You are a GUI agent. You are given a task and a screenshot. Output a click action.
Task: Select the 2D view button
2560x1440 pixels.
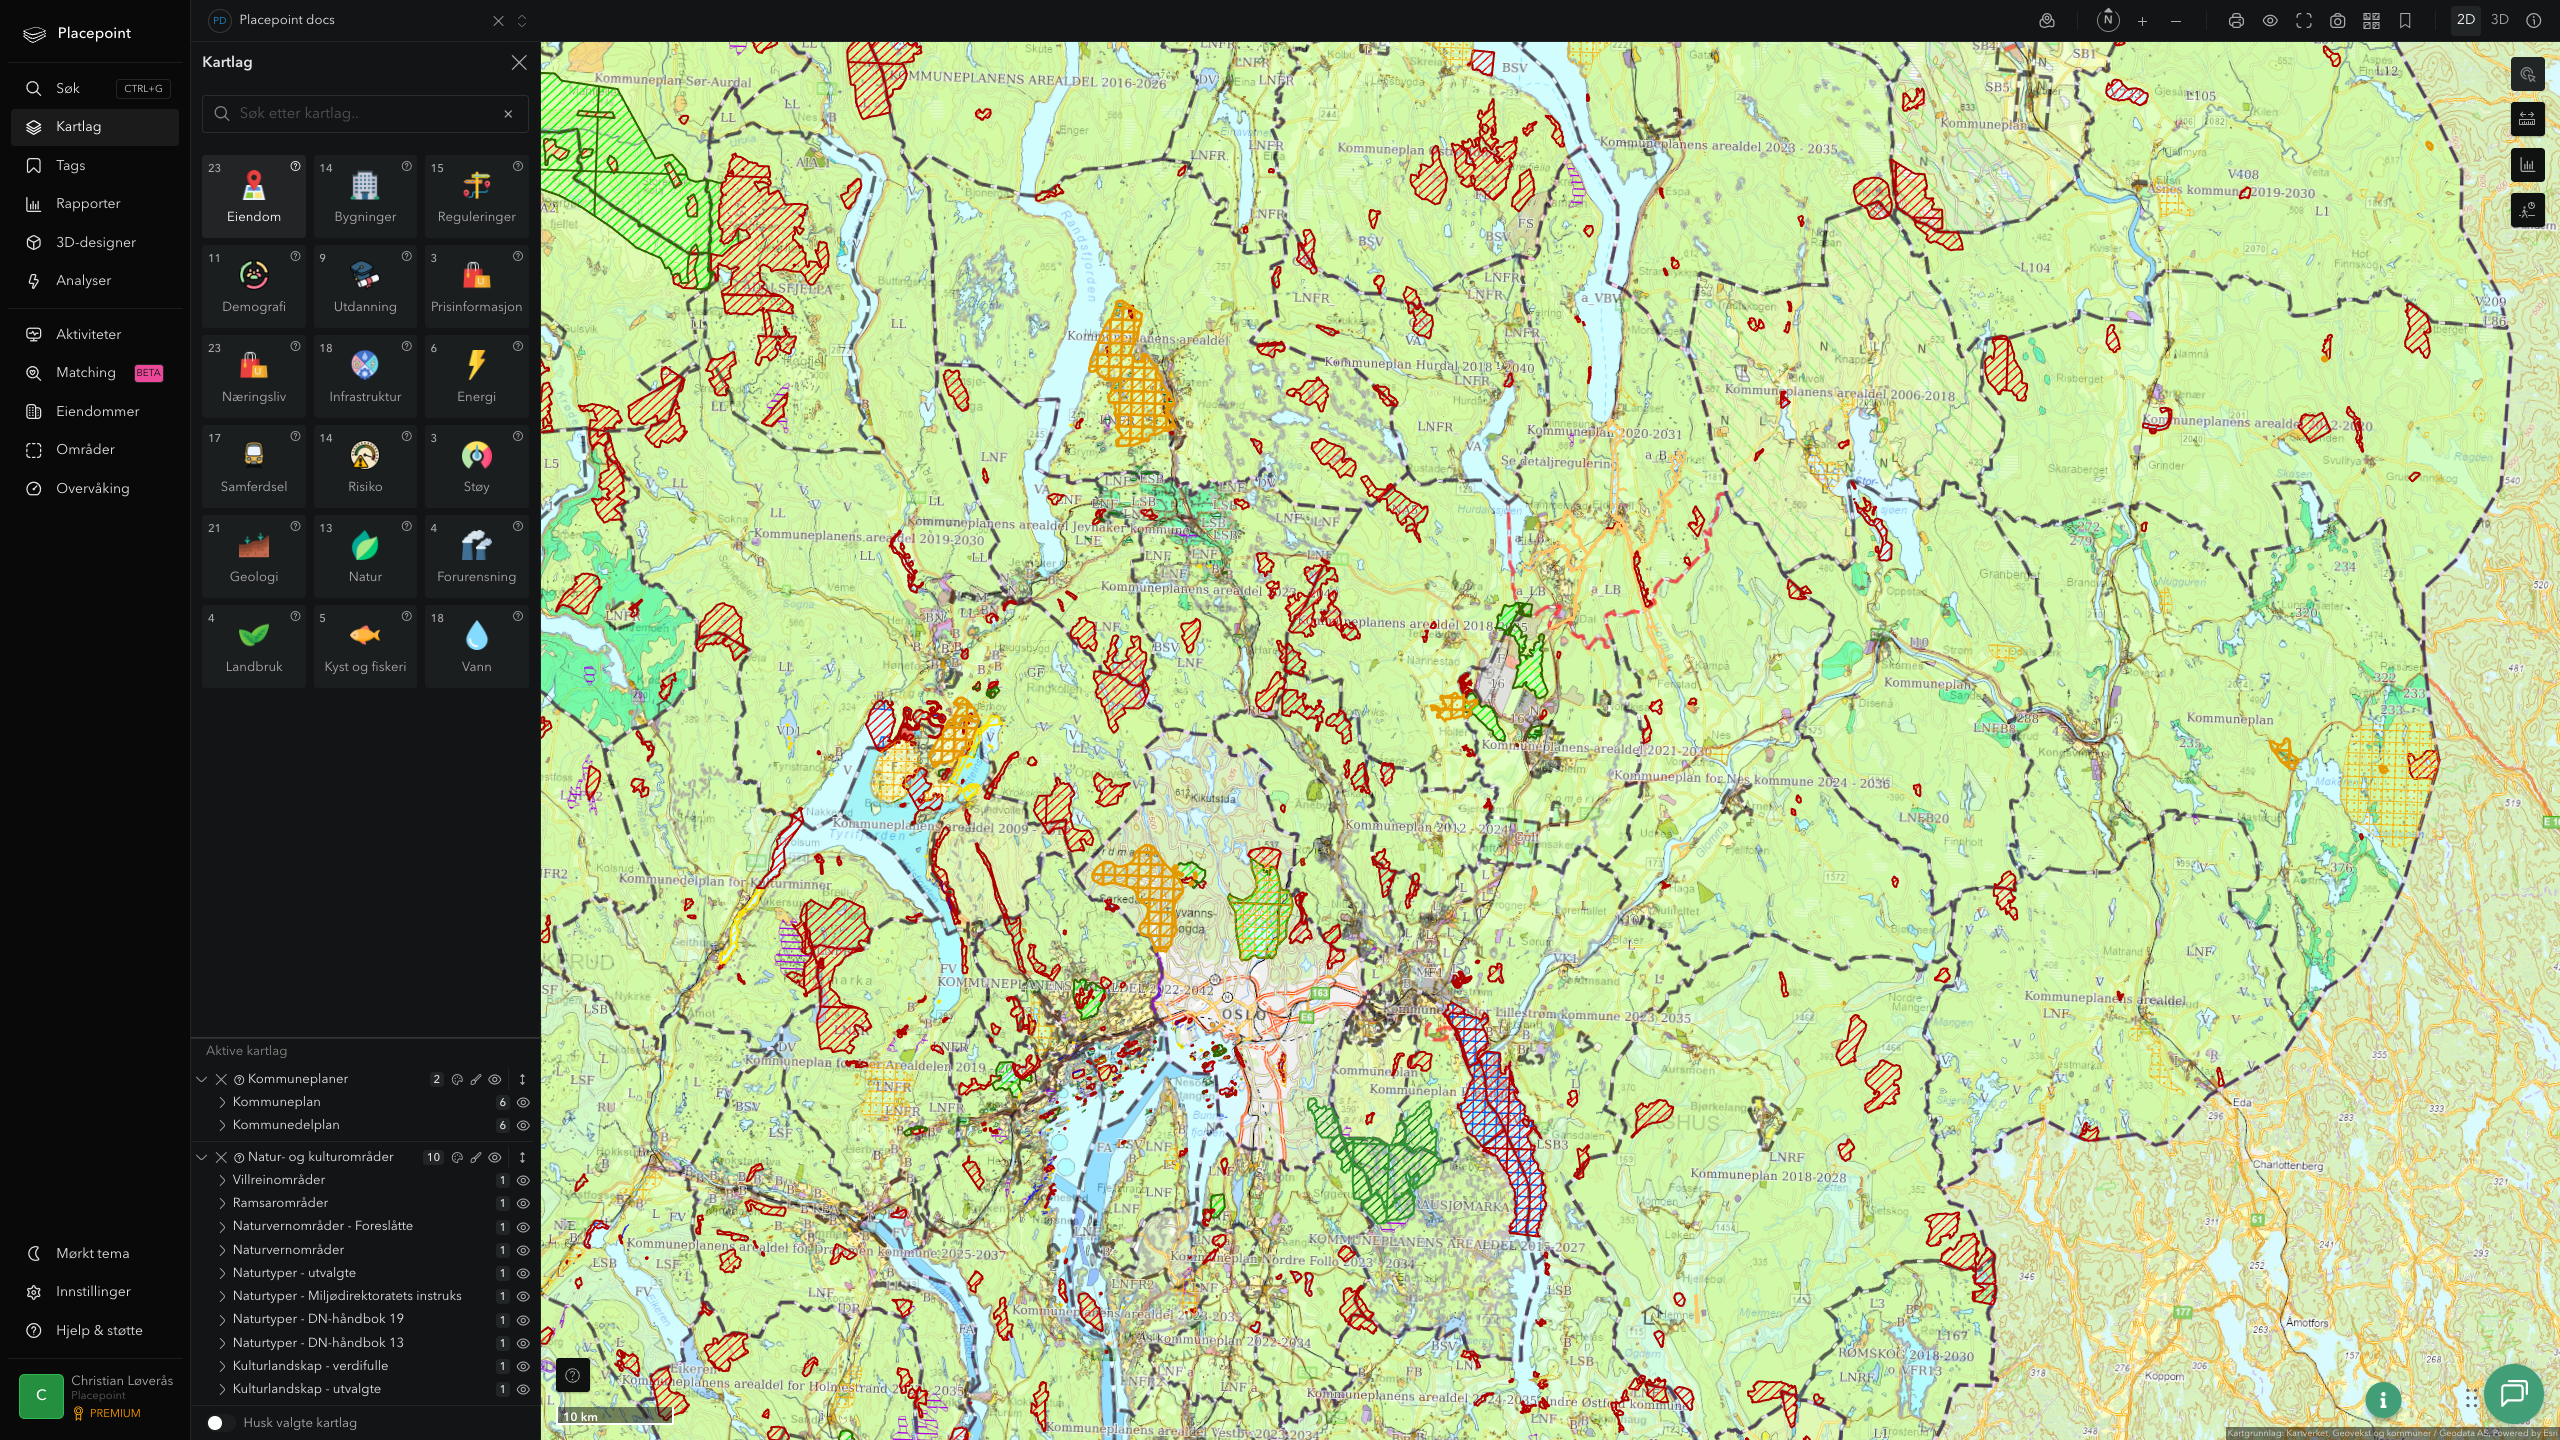[x=2466, y=20]
